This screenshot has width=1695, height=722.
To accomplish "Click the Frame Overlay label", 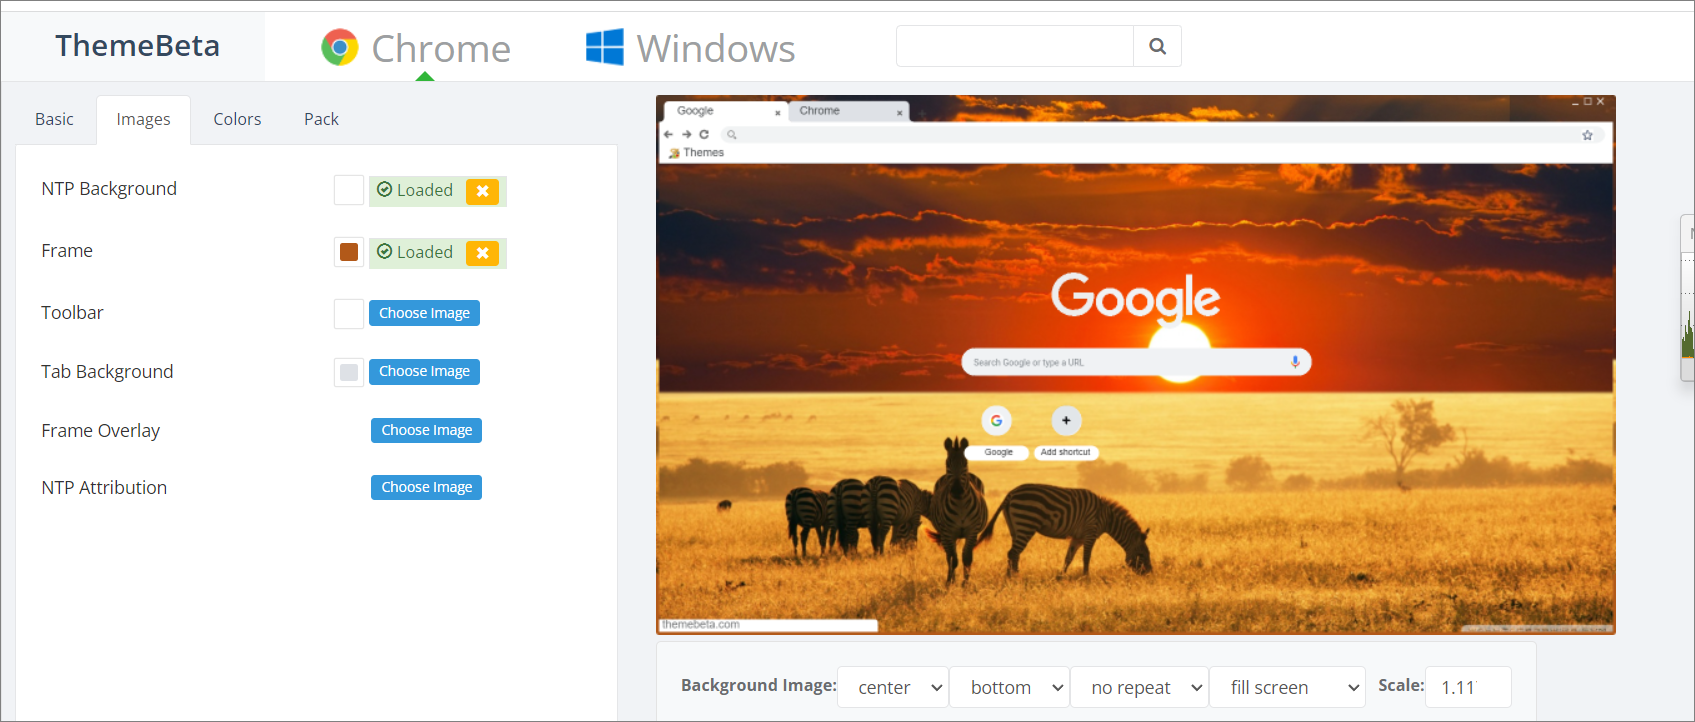I will [100, 431].
